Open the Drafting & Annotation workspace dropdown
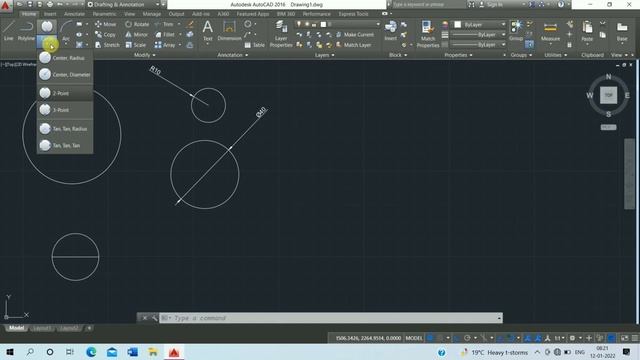The image size is (640, 360). [124, 4]
